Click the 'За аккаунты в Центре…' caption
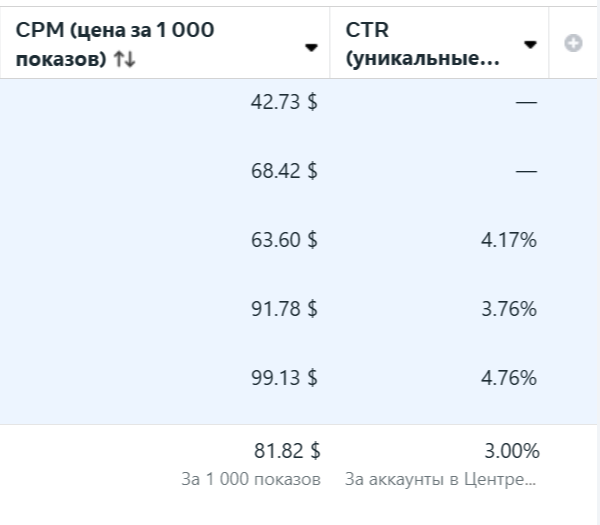Screen dimensions: 600x525 (x=440, y=479)
